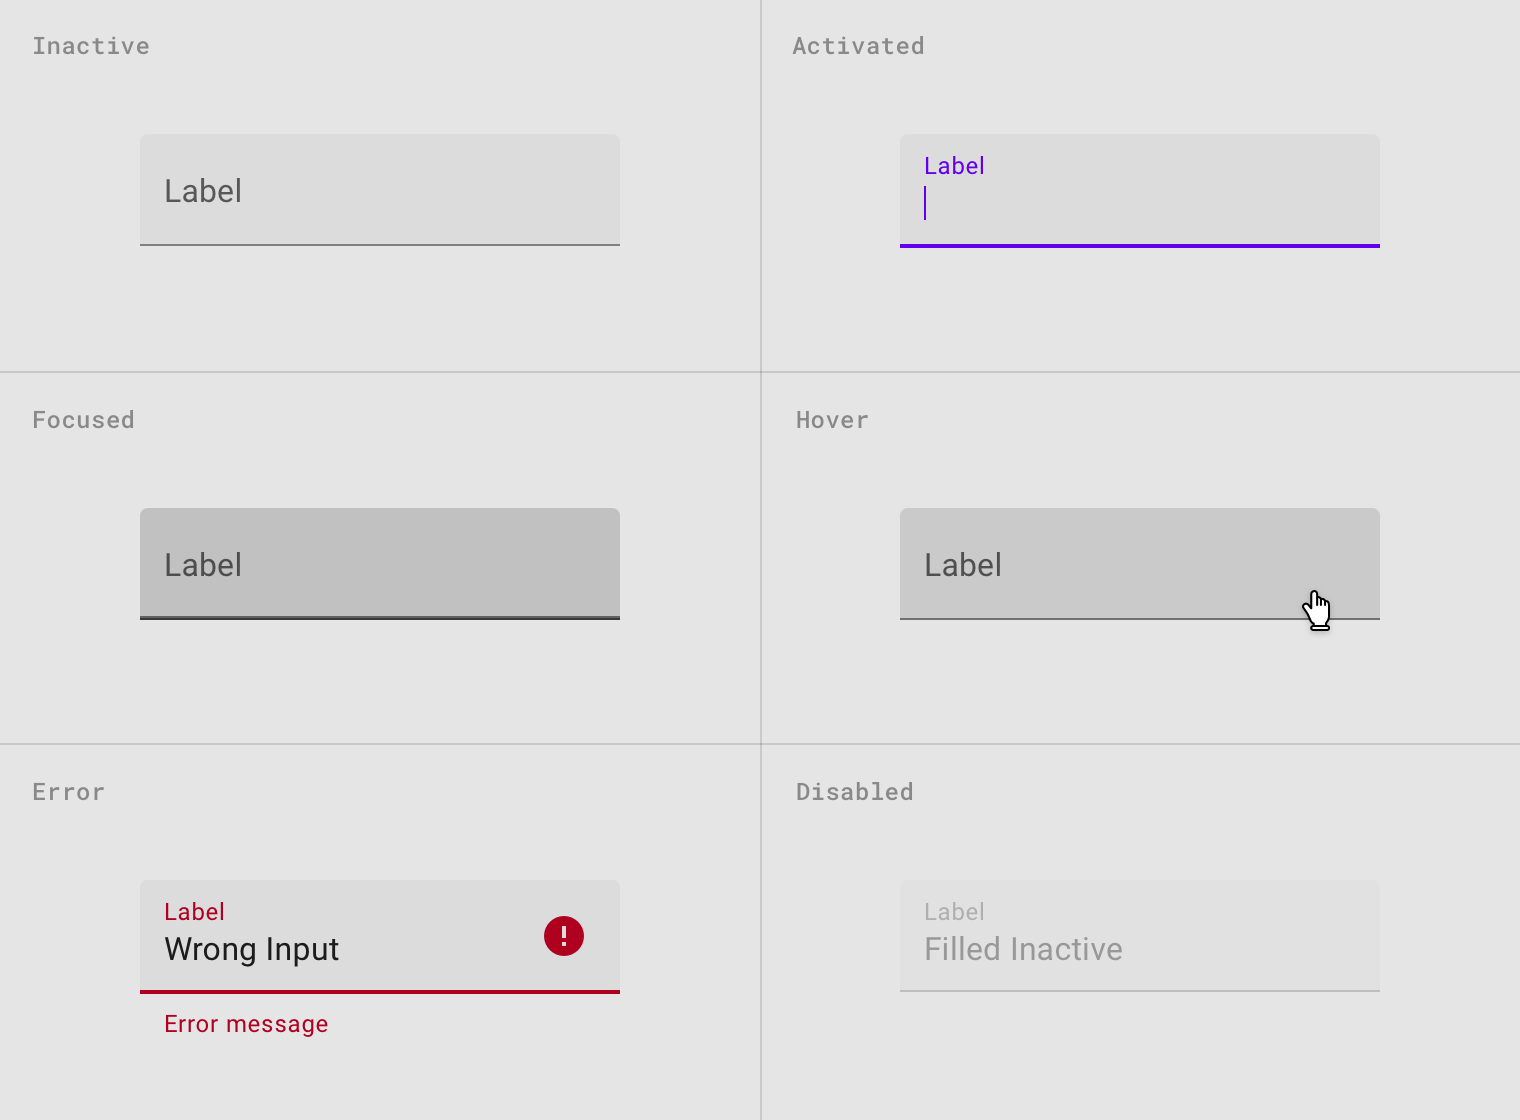Click the Focused section heading
The image size is (1520, 1120).
pyautogui.click(x=83, y=420)
